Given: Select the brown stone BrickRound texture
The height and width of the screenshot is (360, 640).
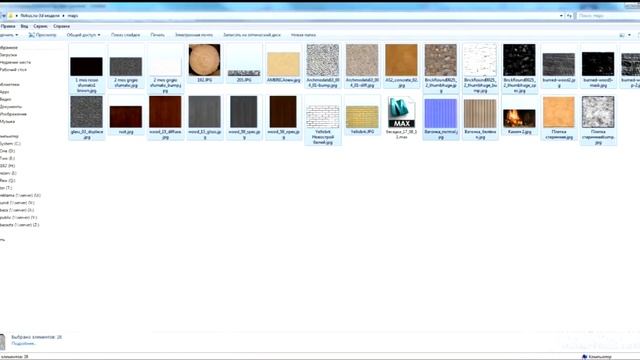Looking at the screenshot, I should (x=440, y=60).
